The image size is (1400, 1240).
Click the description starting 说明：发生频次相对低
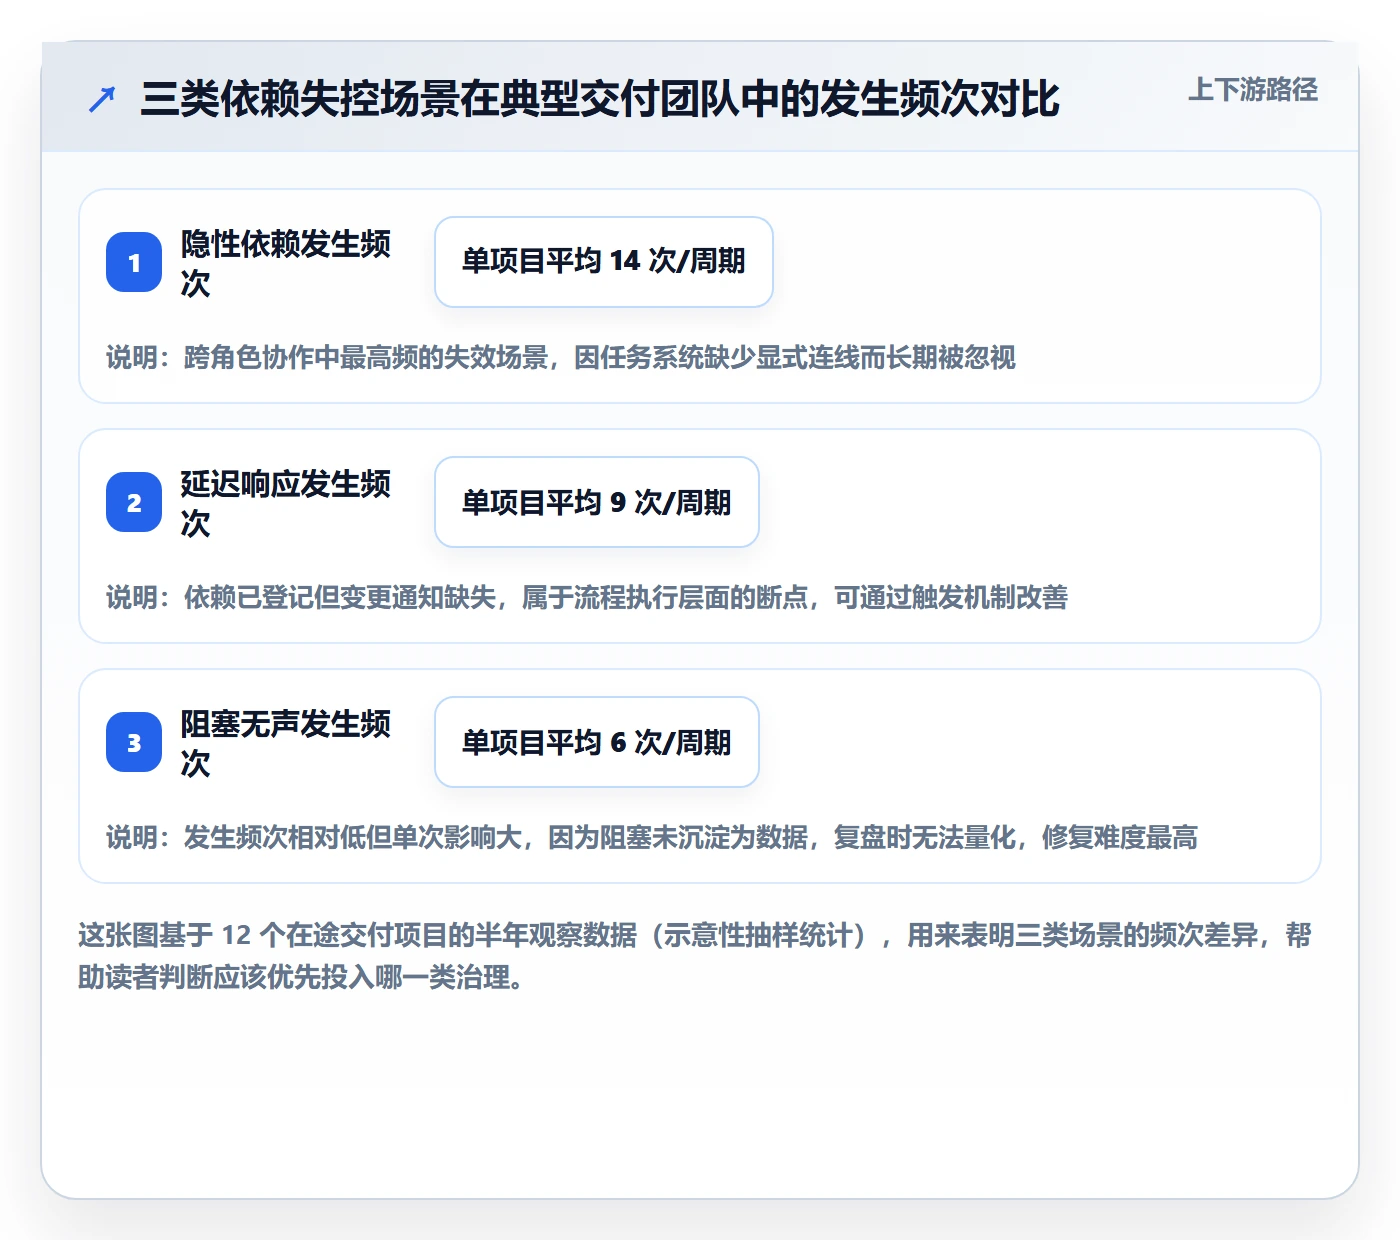(x=652, y=837)
